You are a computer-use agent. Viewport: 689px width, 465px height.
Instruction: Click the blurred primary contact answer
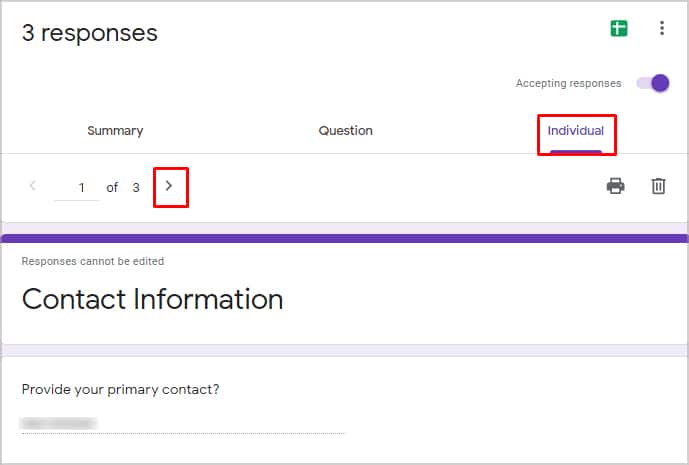pos(59,423)
